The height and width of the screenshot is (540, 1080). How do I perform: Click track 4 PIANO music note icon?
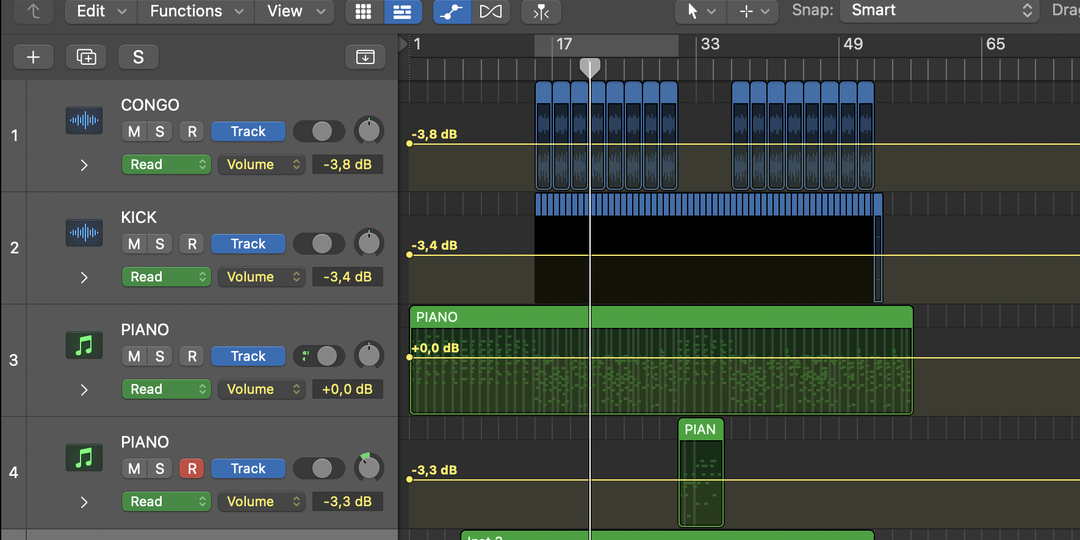[x=84, y=457]
